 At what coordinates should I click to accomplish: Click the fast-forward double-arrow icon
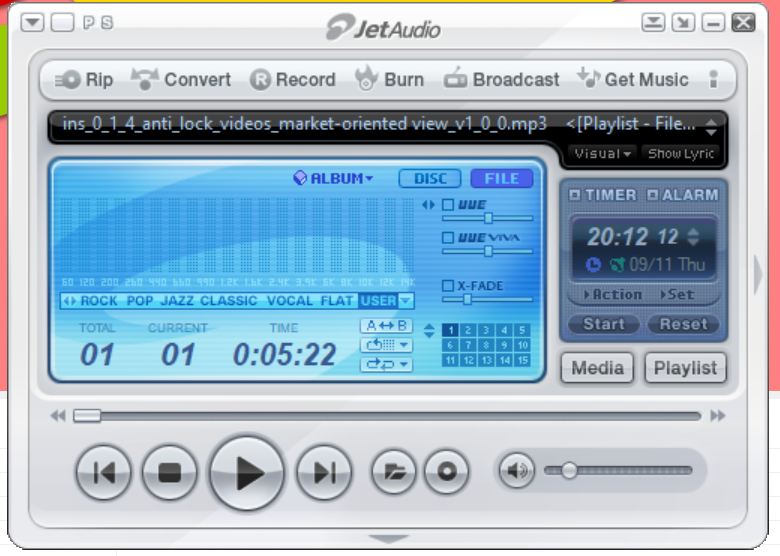click(717, 415)
